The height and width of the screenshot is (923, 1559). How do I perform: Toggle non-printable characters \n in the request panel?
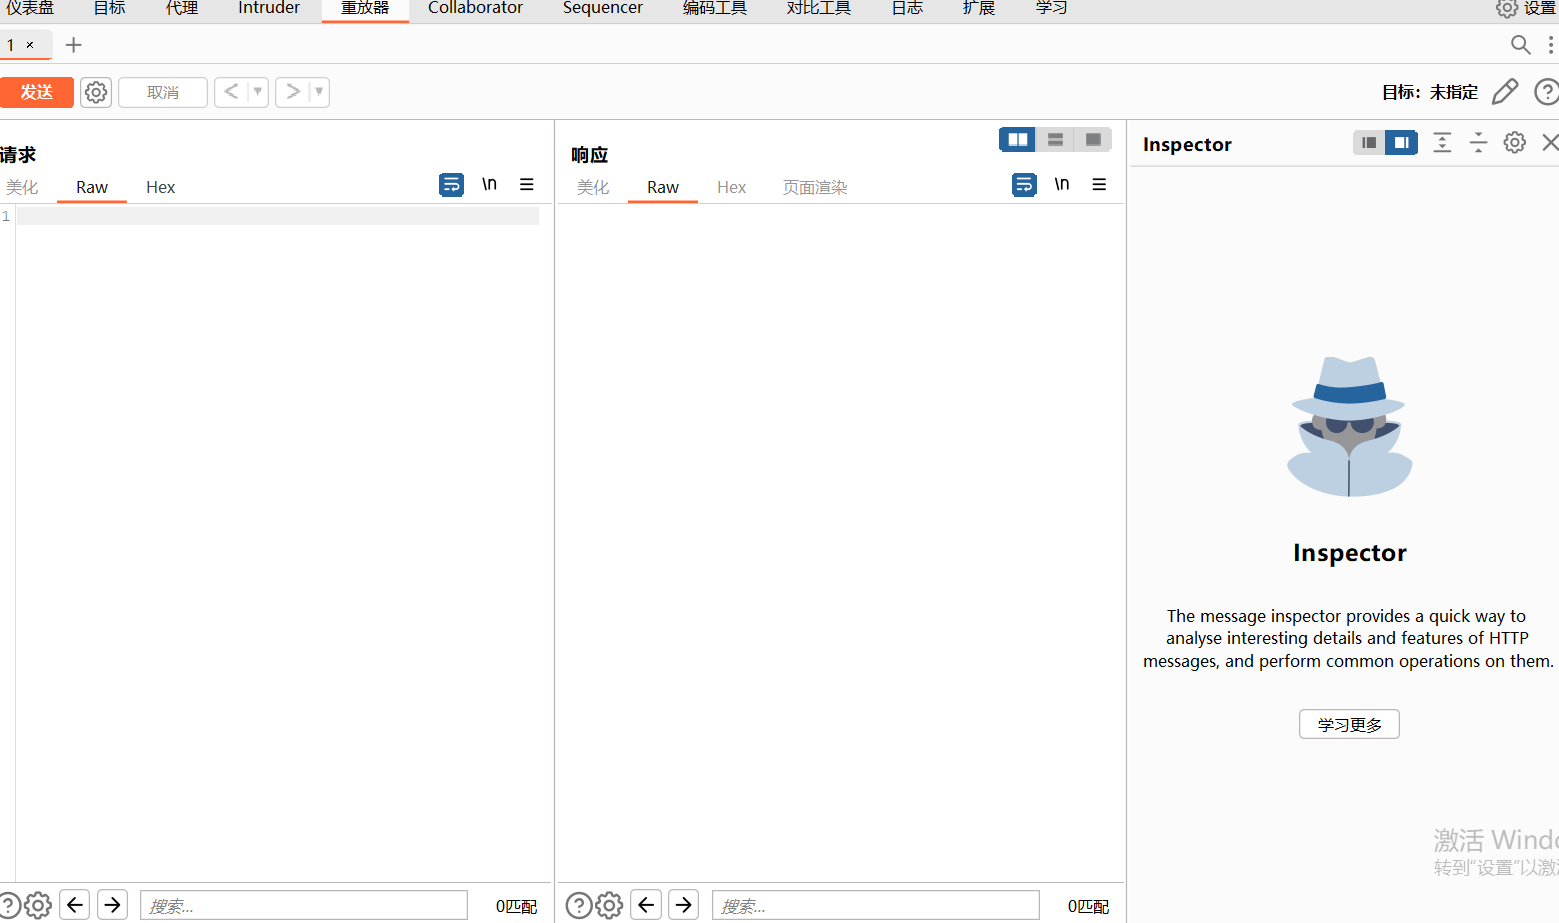[489, 184]
